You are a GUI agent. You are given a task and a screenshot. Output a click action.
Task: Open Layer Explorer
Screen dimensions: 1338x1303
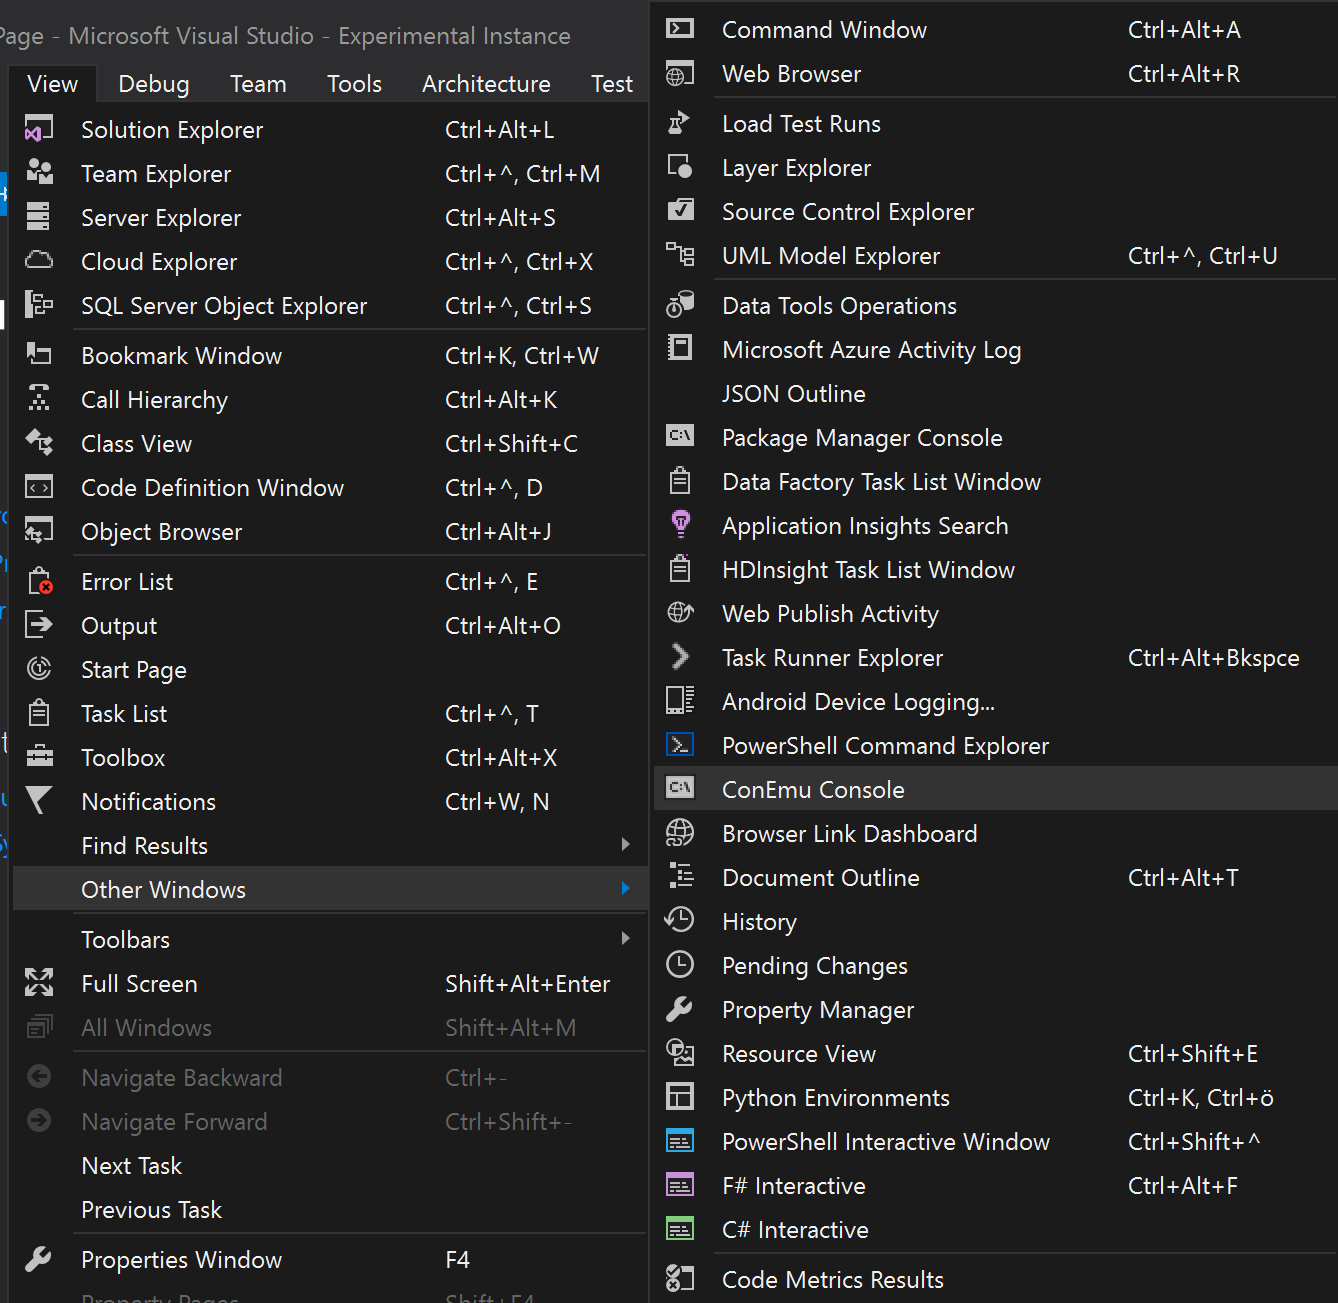[x=995, y=168]
